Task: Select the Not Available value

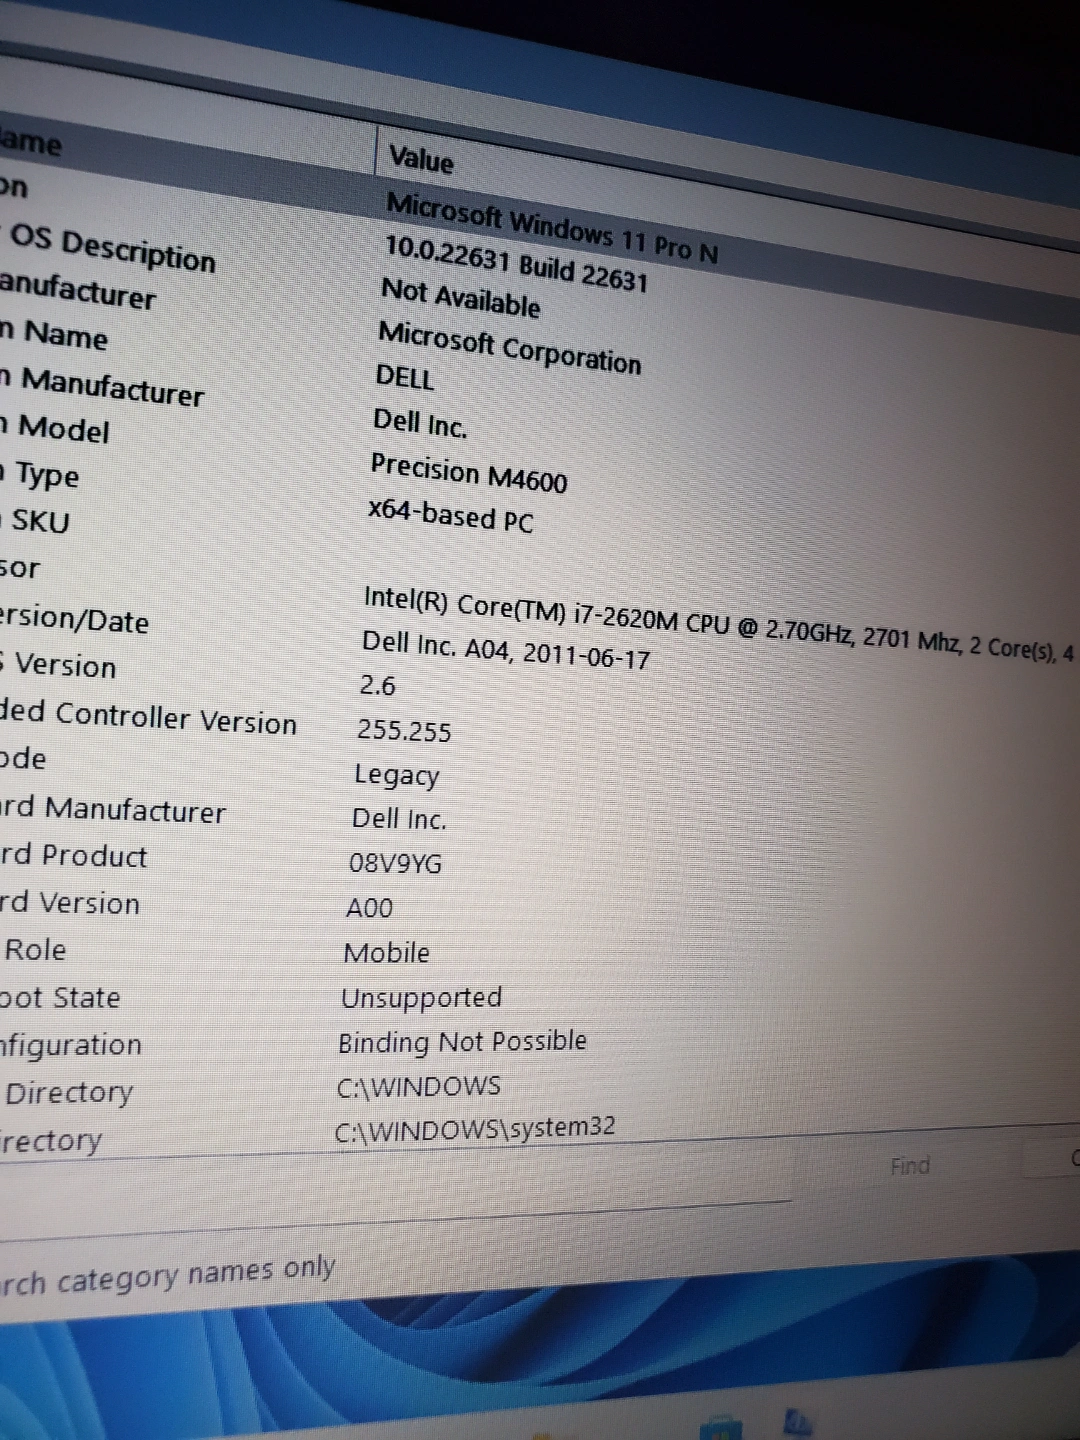Action: coord(460,297)
